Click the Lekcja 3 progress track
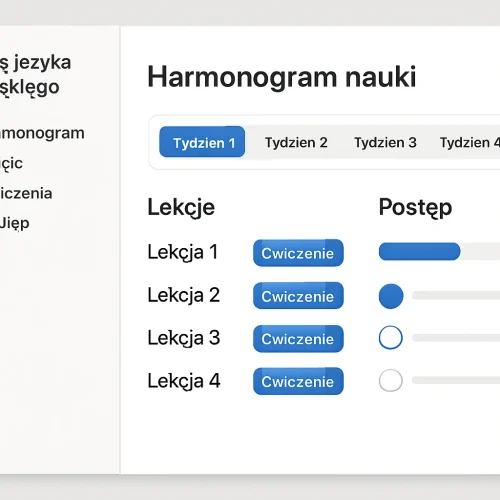500x500 pixels. [456, 338]
